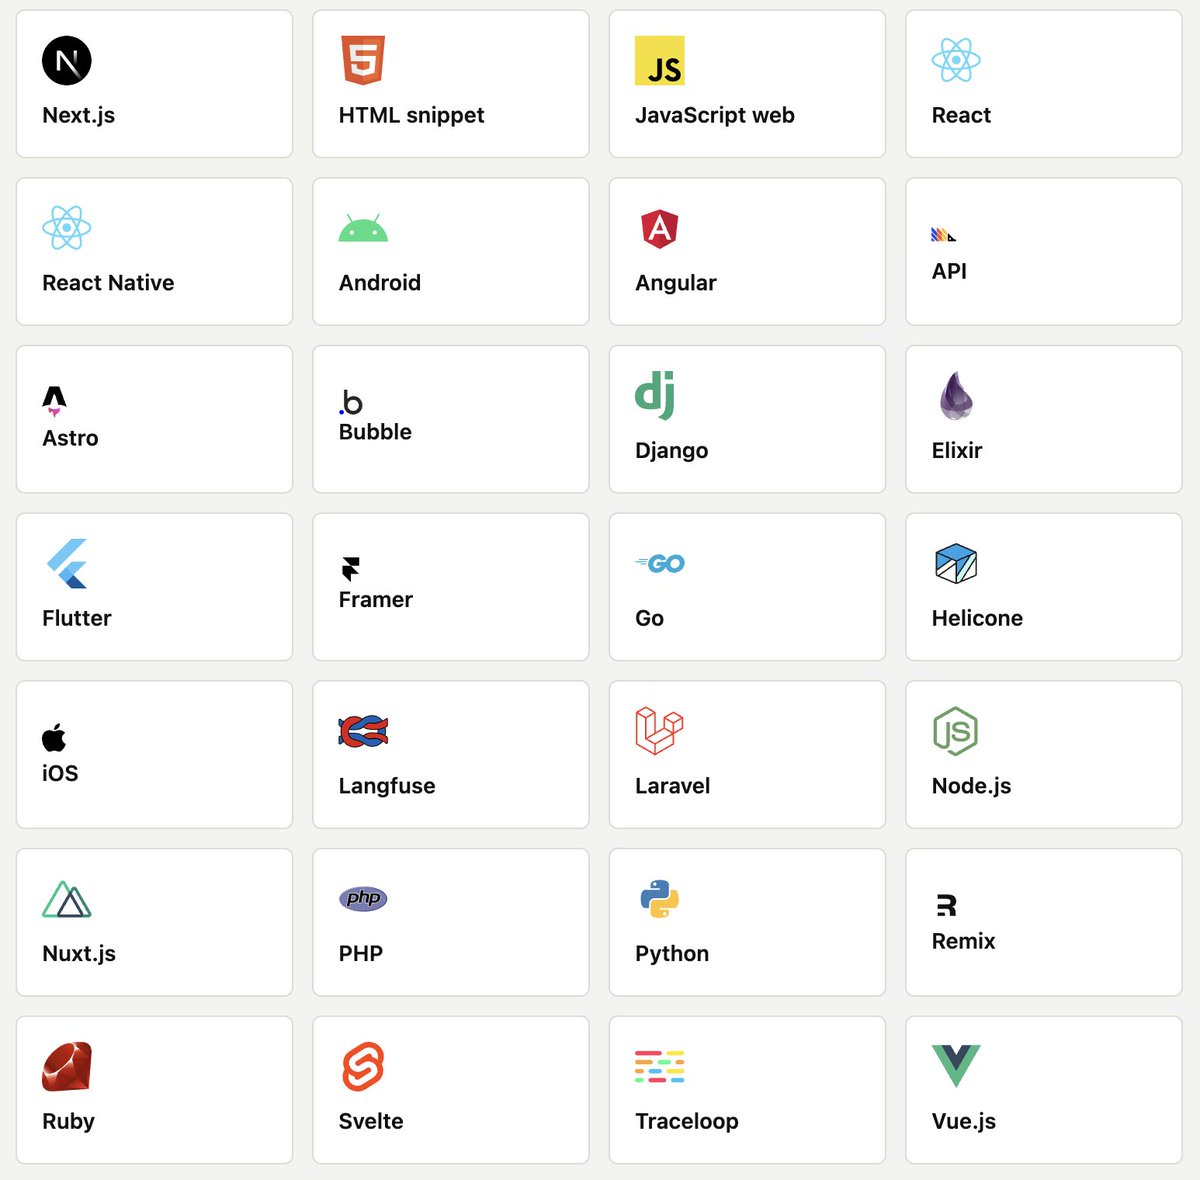Select the Django label
1200x1180 pixels.
point(671,451)
